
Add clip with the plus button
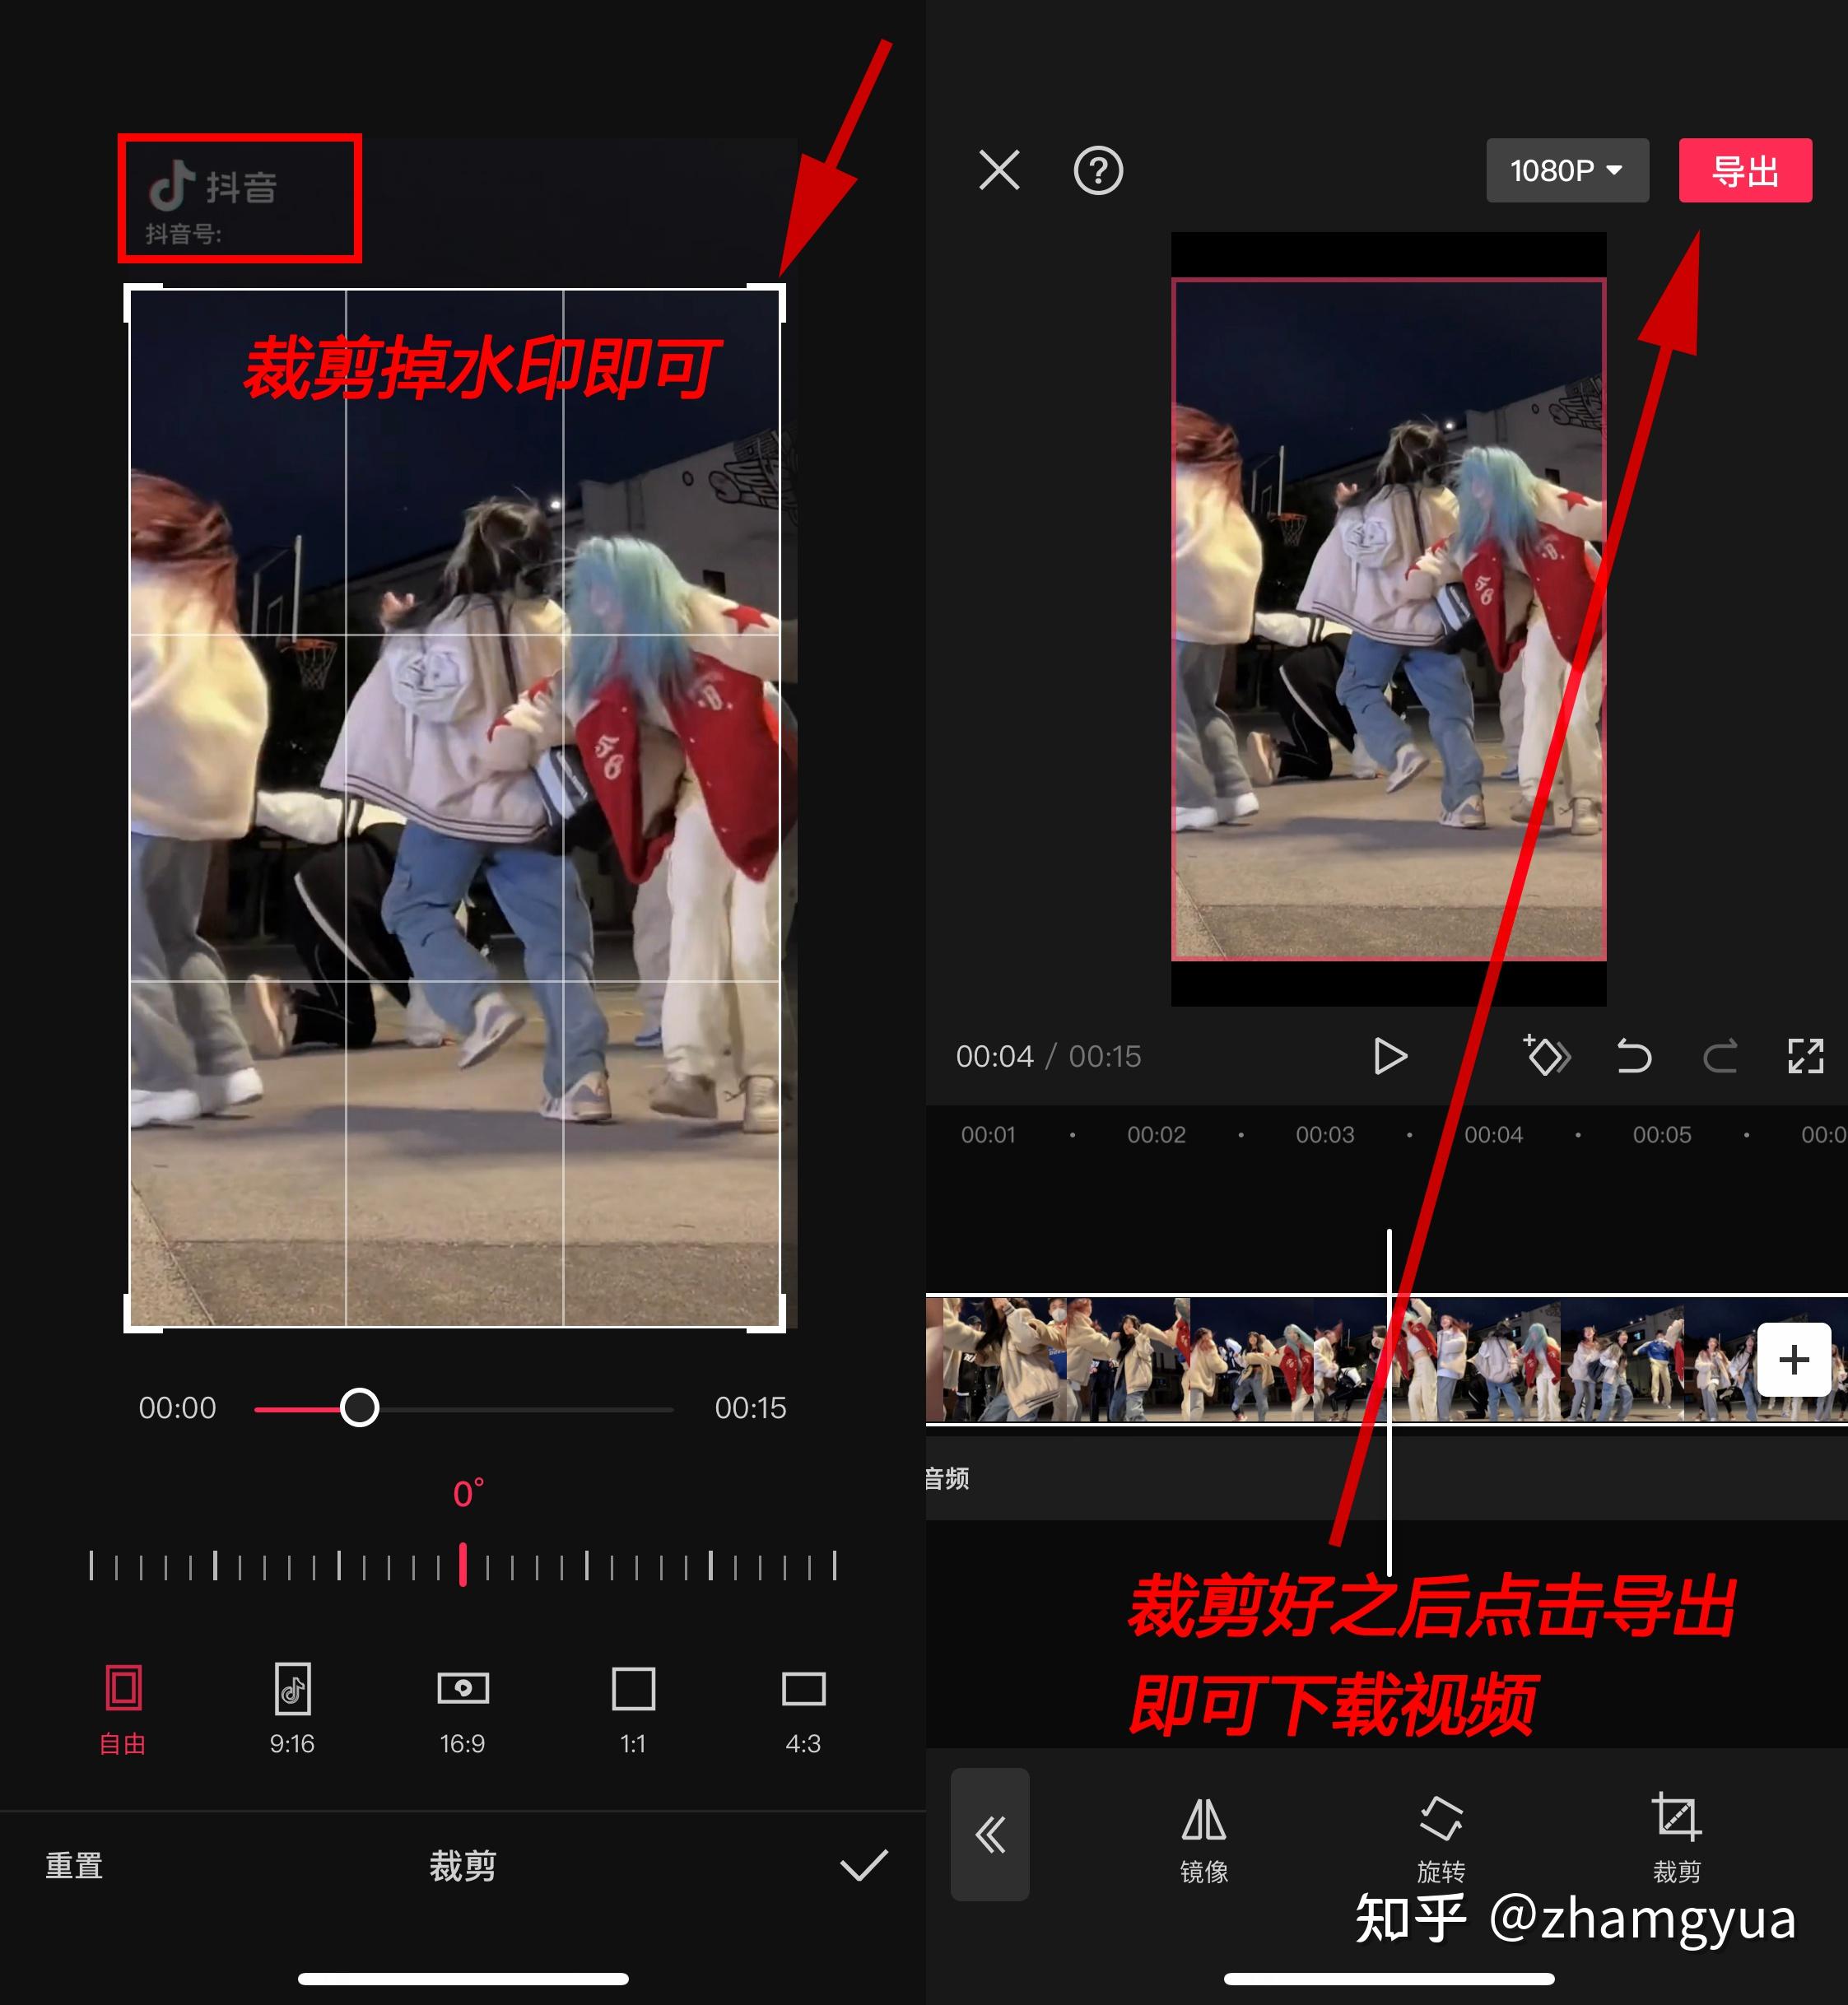pos(1793,1359)
